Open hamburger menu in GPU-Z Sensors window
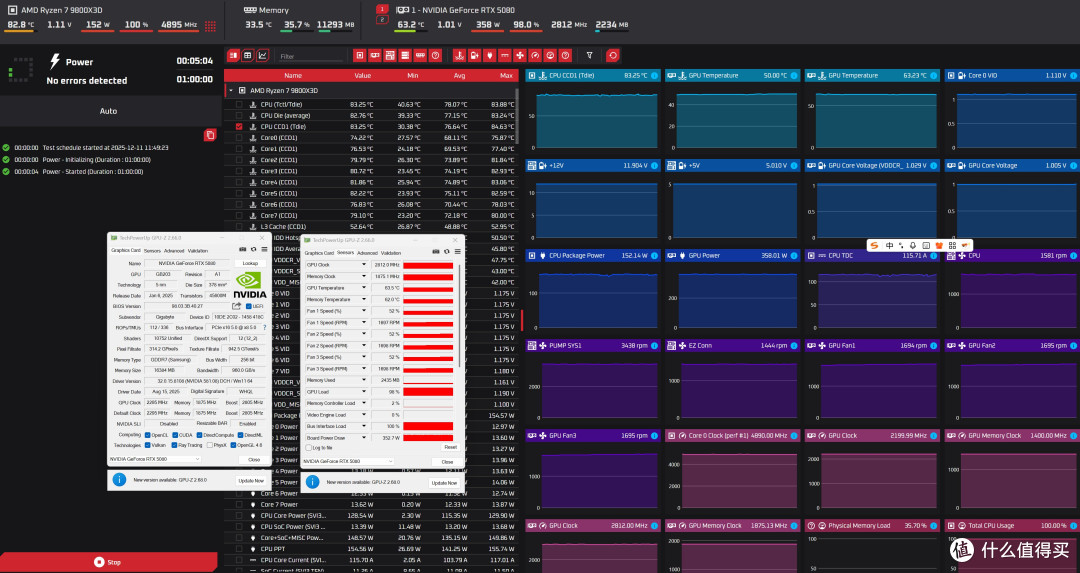 (457, 251)
